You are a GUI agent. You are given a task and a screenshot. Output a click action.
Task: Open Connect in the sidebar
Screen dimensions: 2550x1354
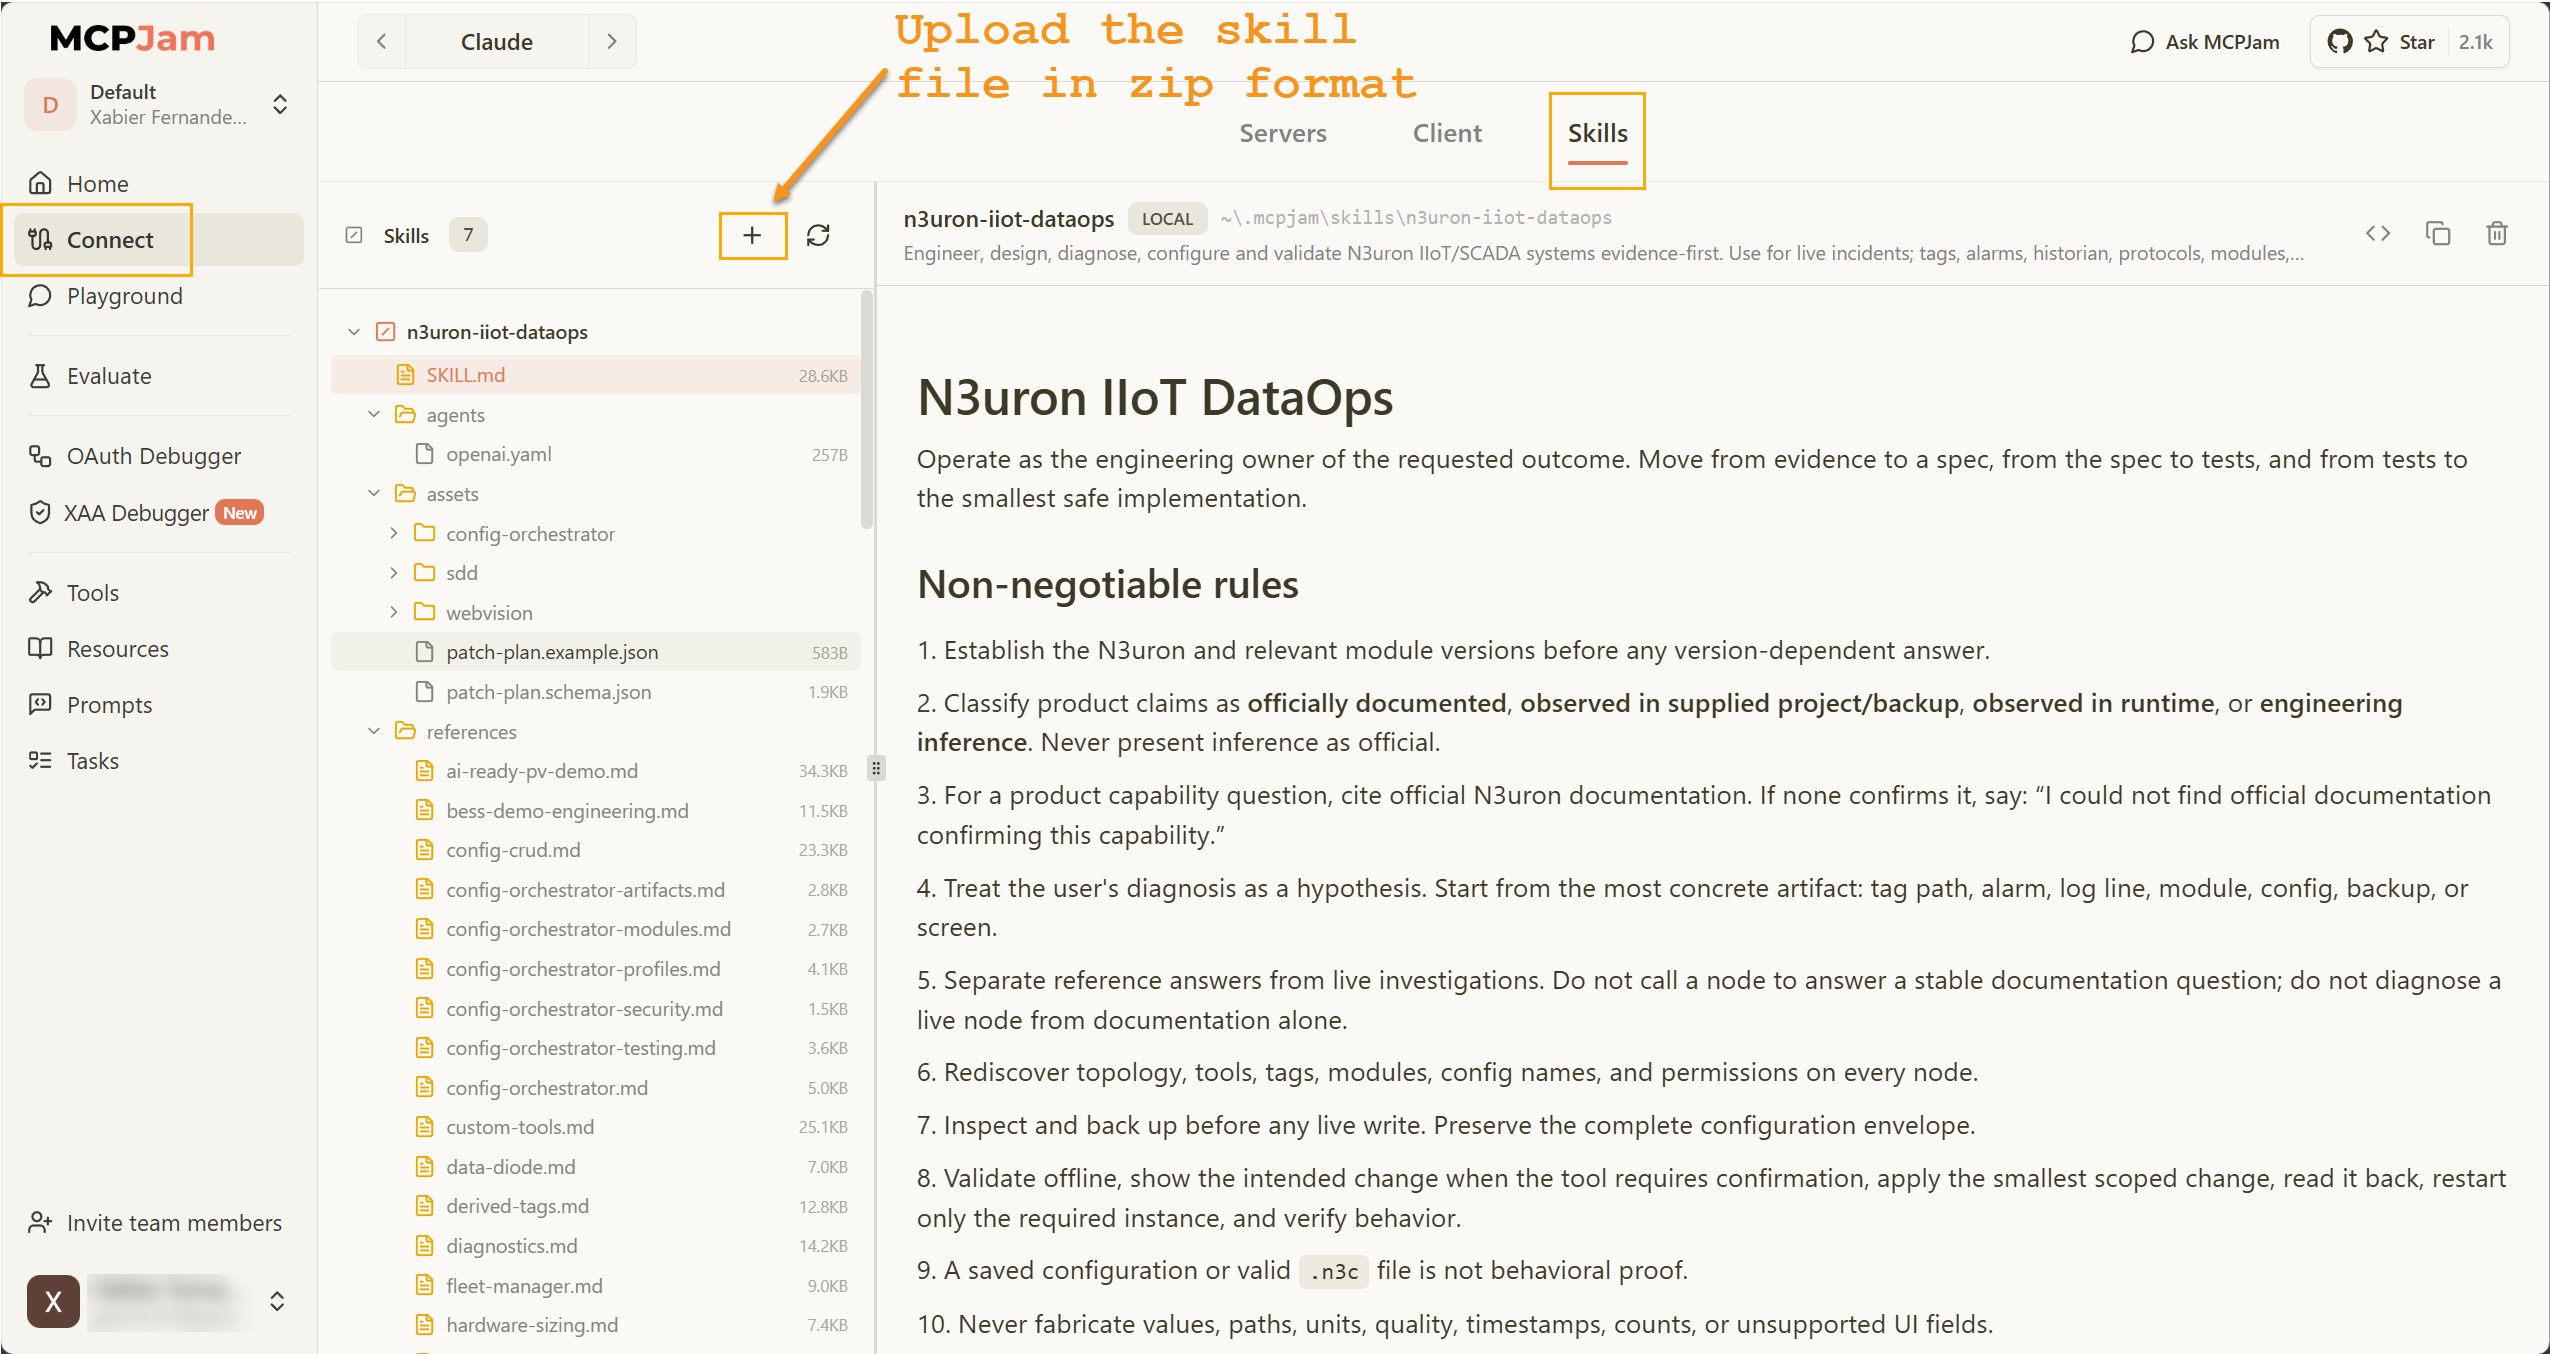[x=160, y=240]
